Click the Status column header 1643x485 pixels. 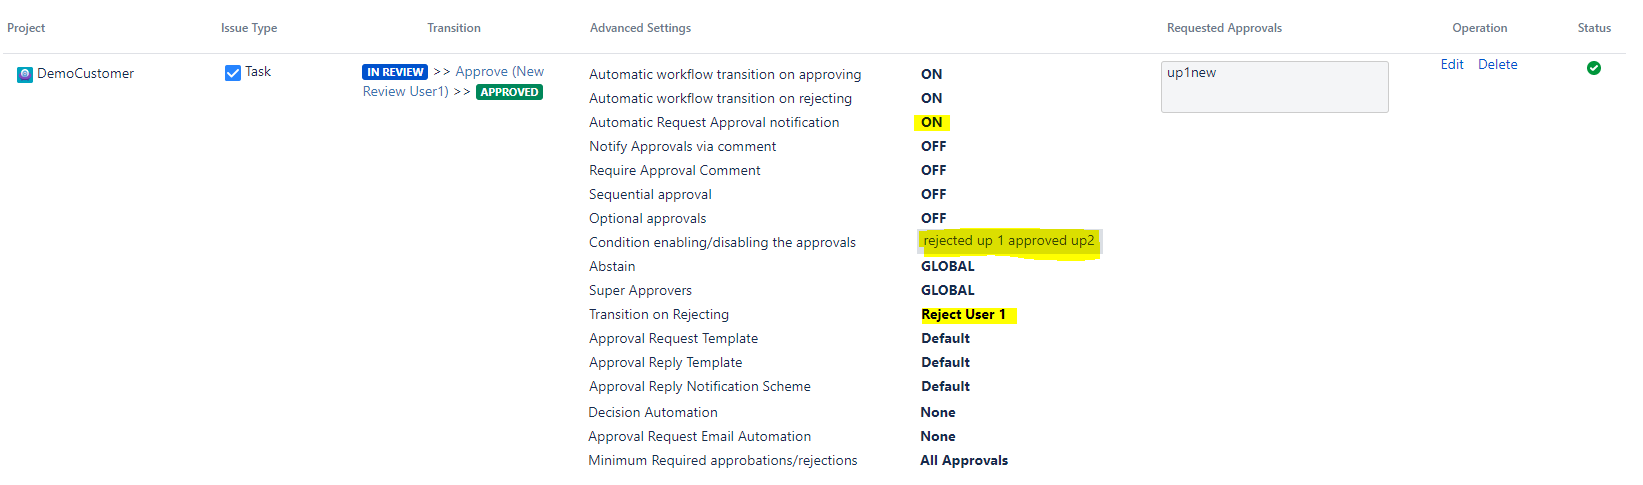1594,28
